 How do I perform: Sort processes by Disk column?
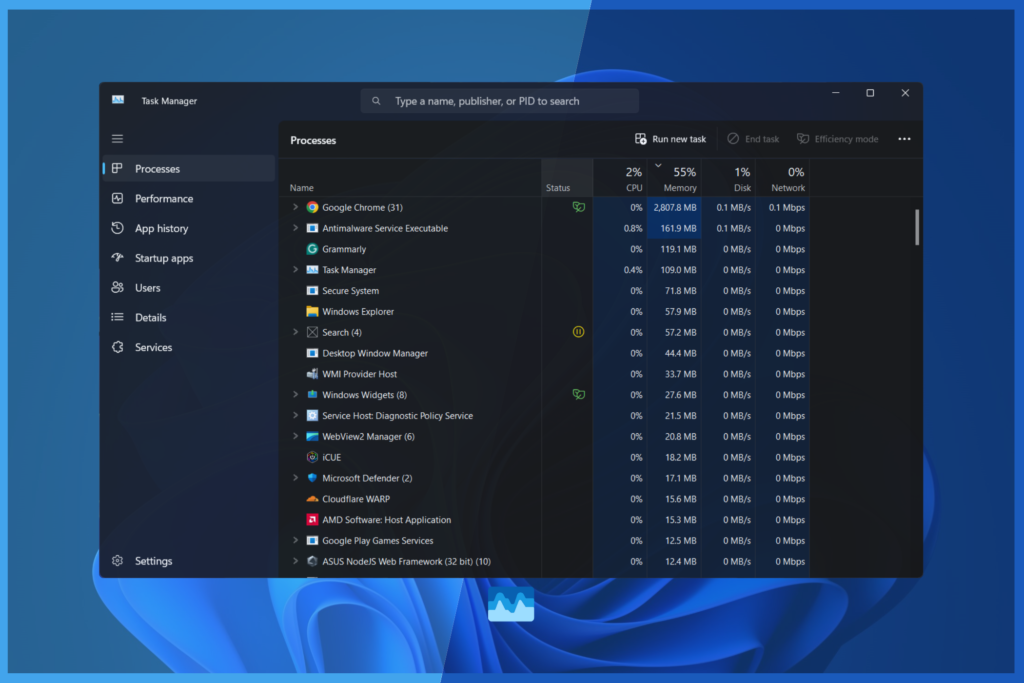(729, 178)
